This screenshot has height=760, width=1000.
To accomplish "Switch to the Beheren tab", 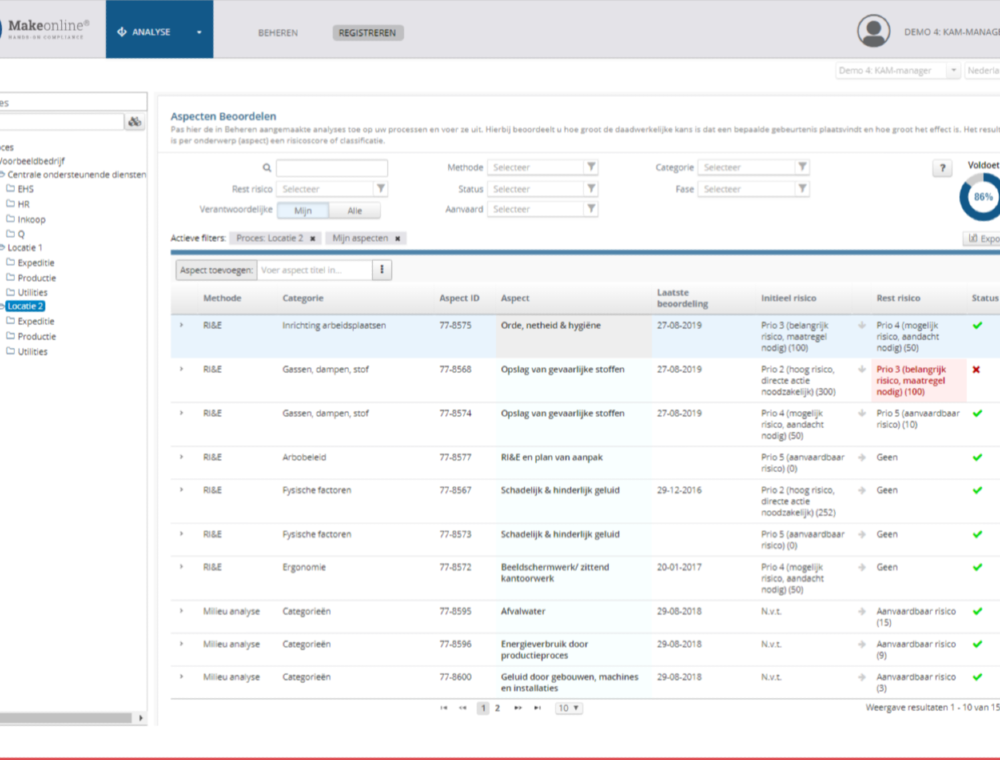I will coord(277,33).
